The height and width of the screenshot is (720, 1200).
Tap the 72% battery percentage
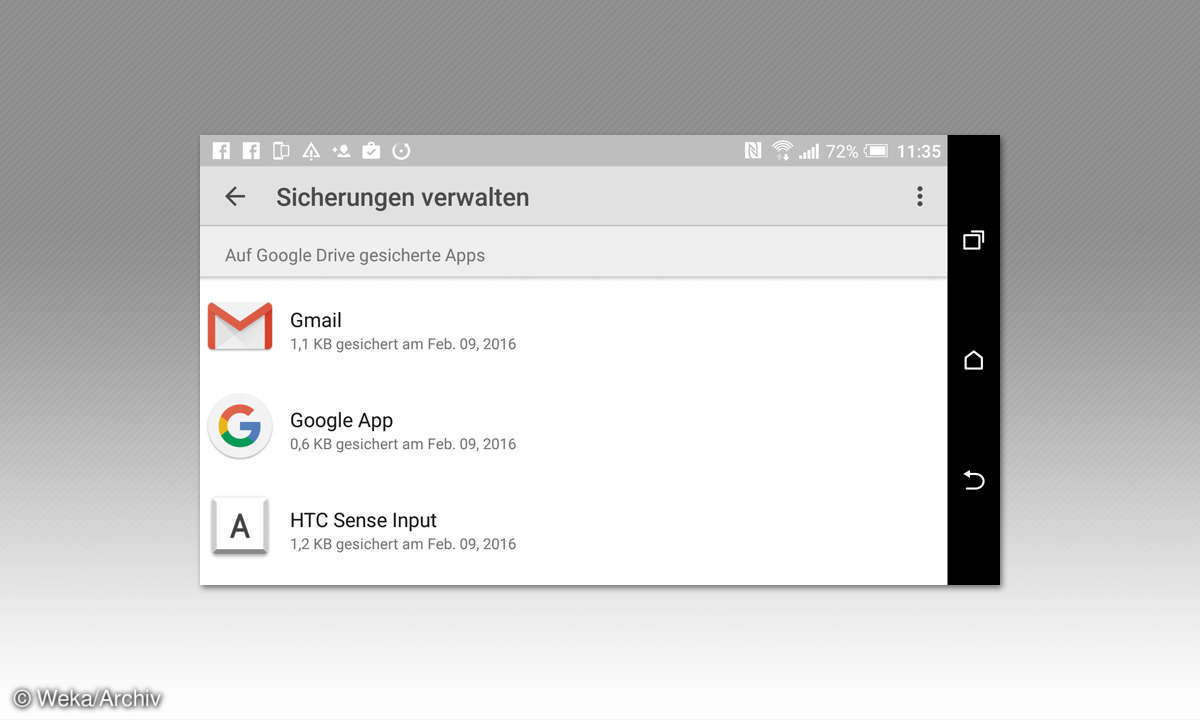842,151
